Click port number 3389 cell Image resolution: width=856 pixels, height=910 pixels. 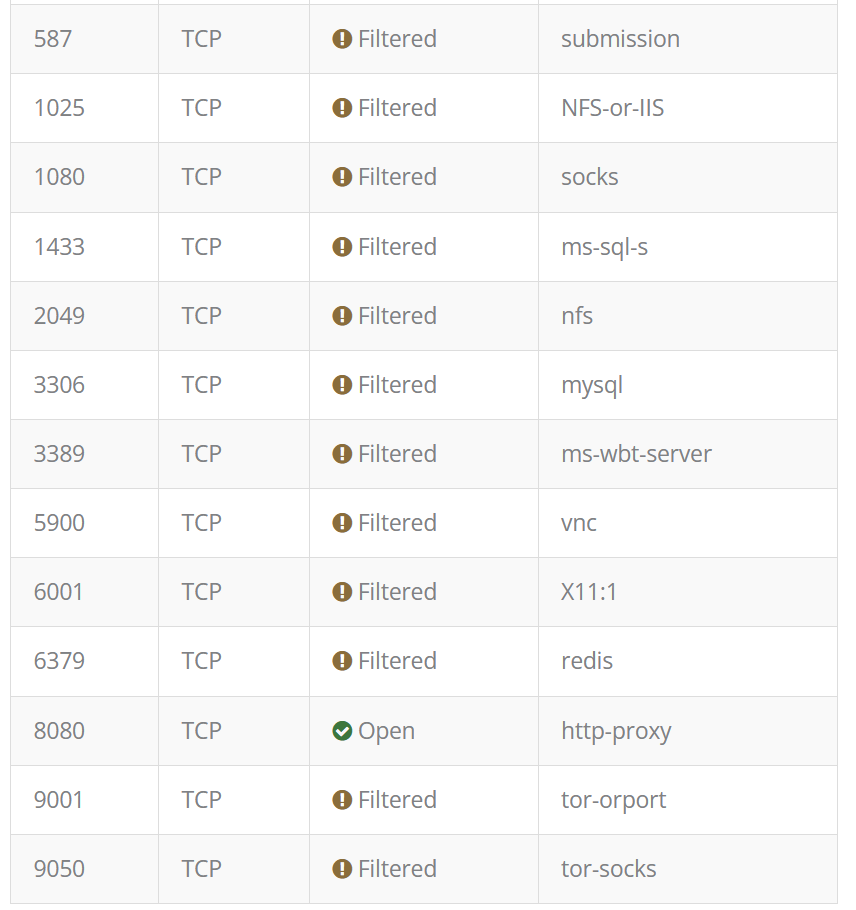59,454
